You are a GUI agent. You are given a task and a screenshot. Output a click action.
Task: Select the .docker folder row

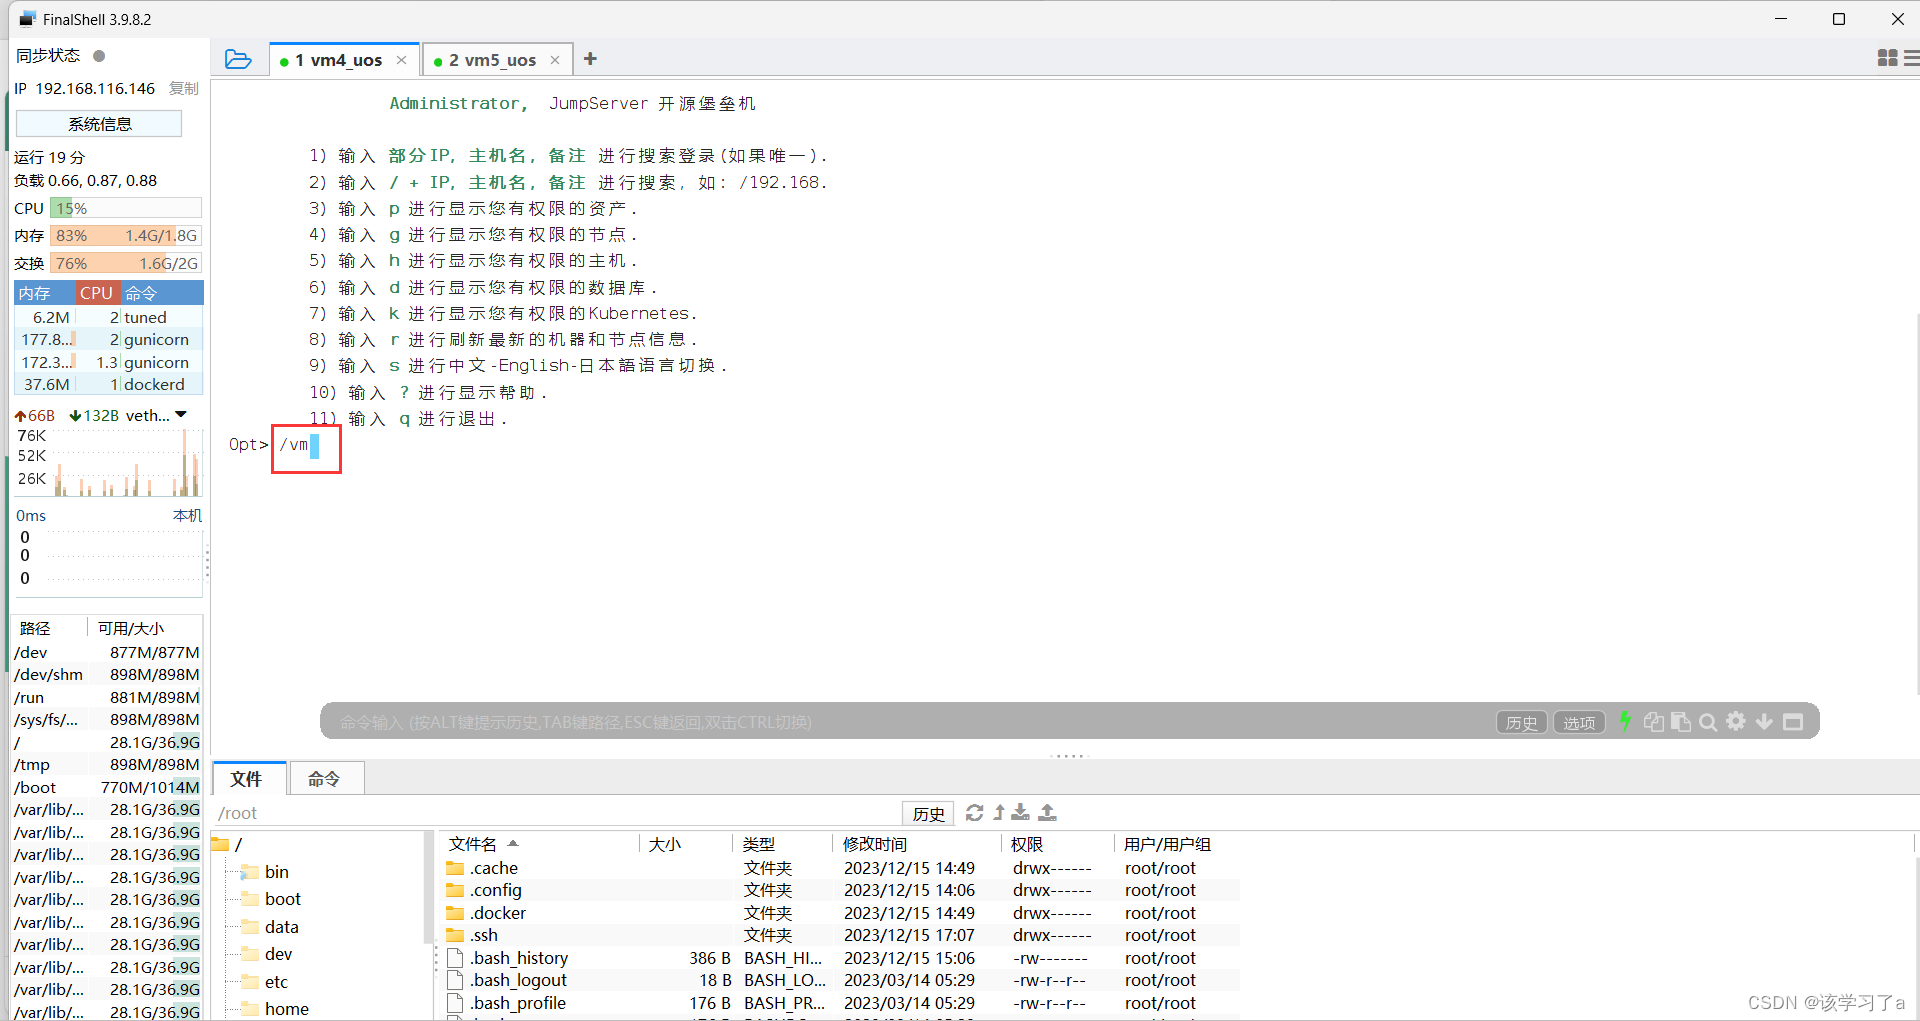coord(840,913)
